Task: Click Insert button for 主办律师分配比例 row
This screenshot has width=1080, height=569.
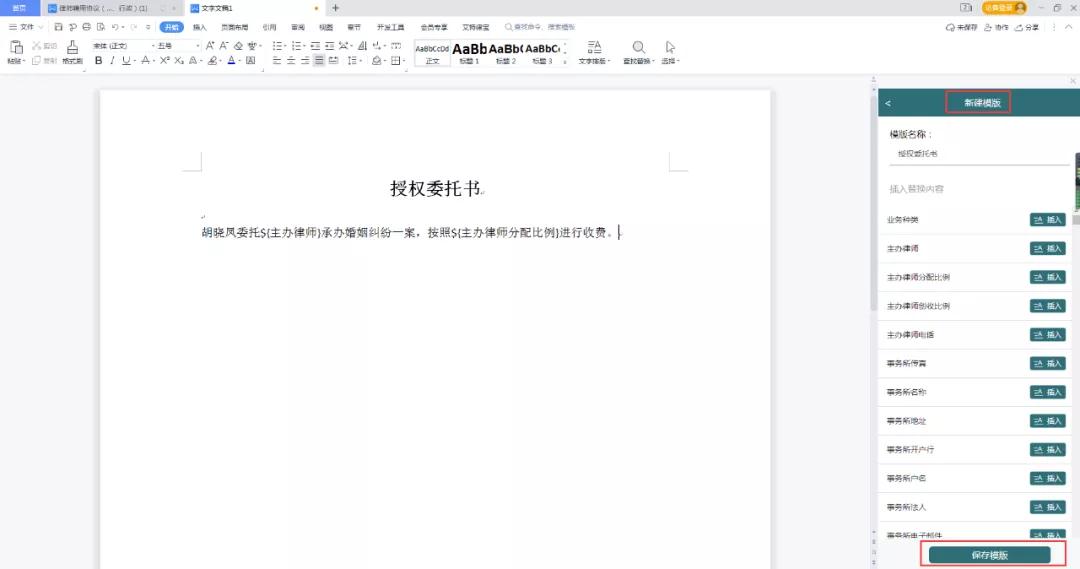Action: click(1048, 277)
